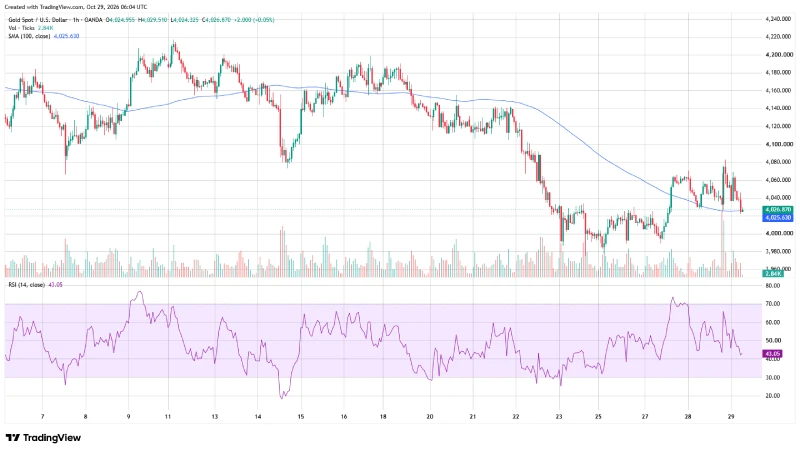Click the 4,120.000 price axis label
This screenshot has width=800, height=452.
[x=779, y=126]
